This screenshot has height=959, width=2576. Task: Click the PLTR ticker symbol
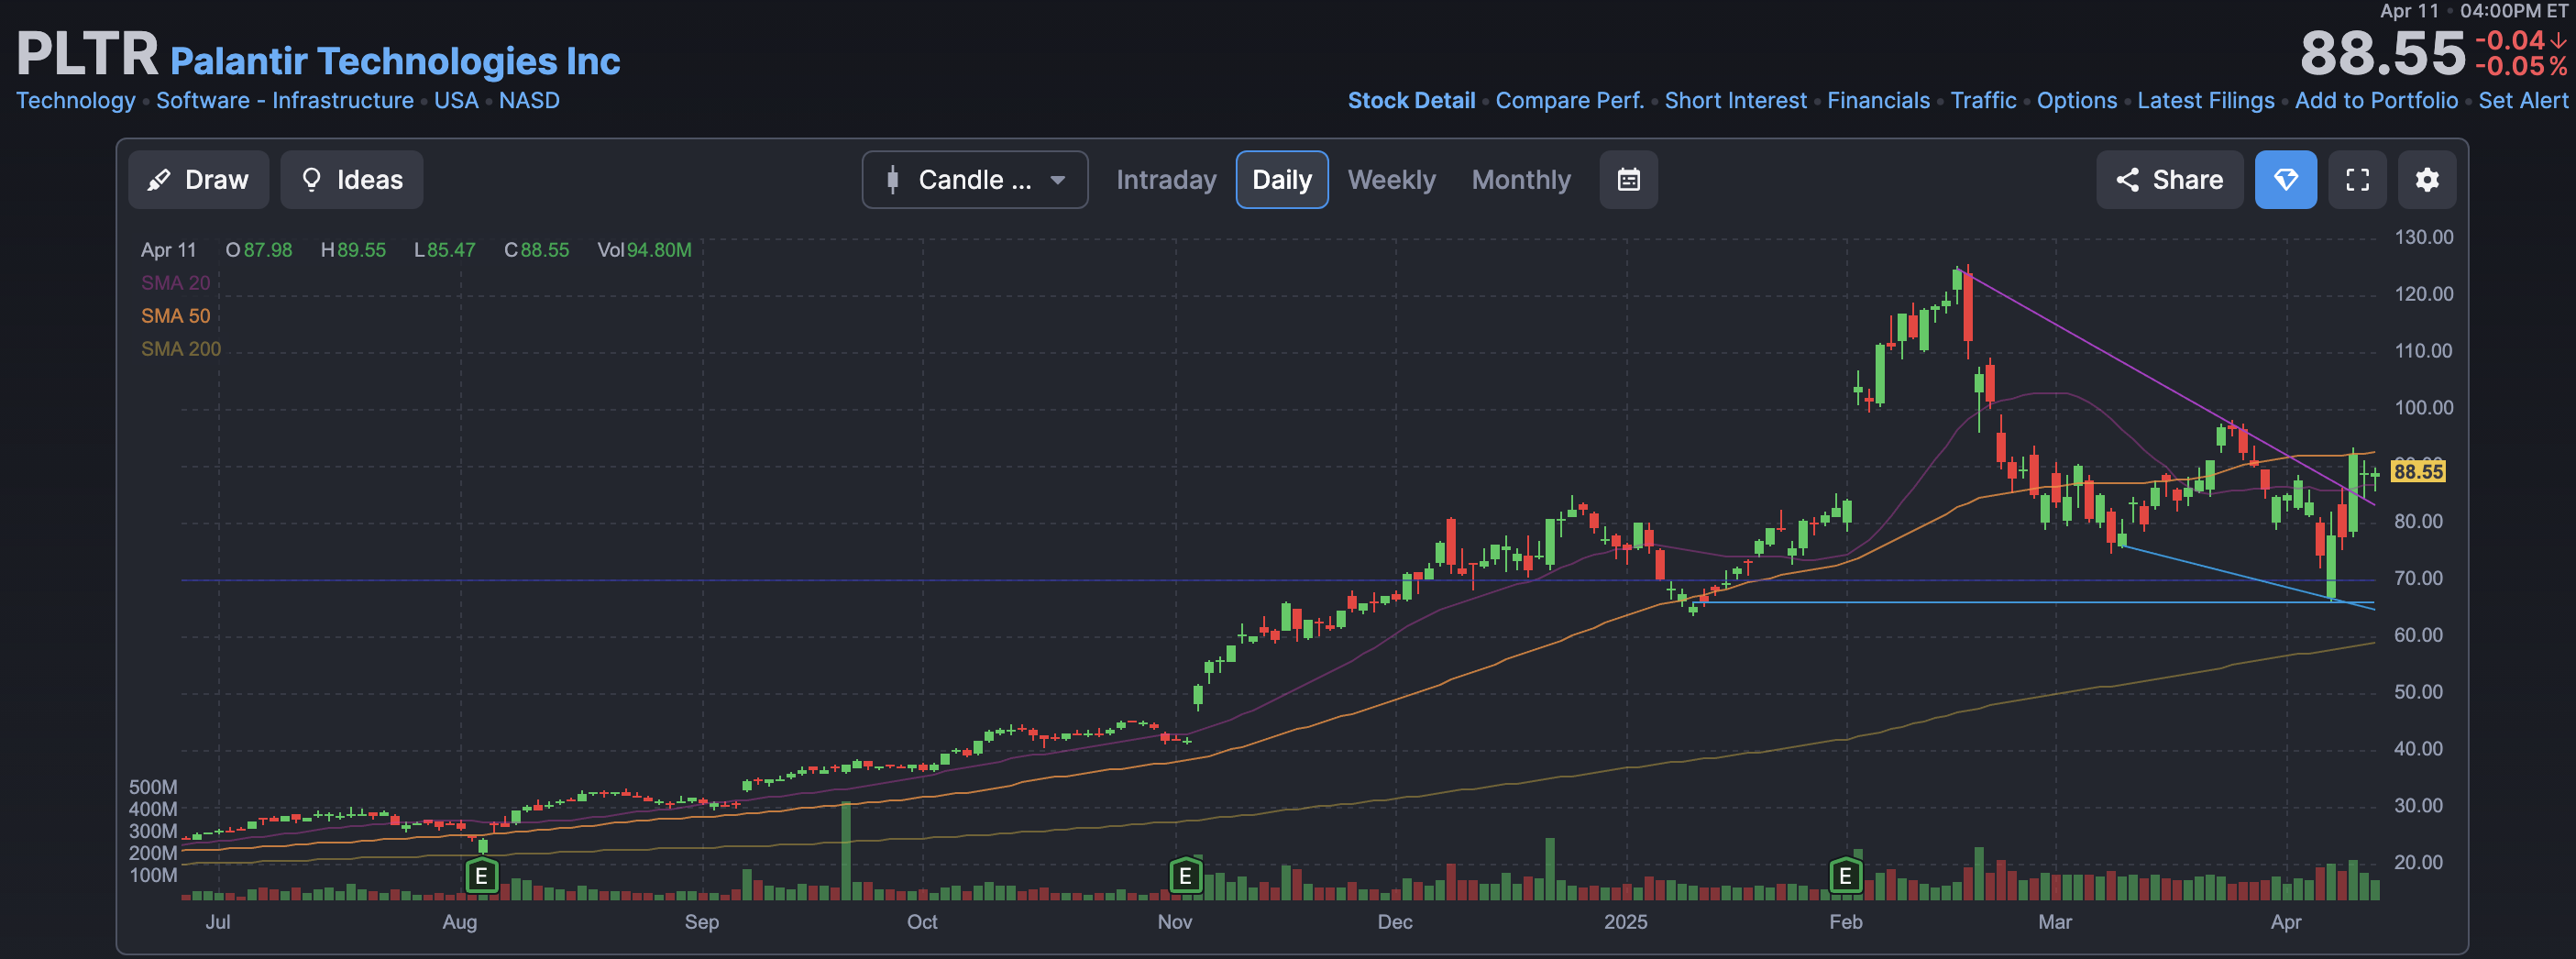pyautogui.click(x=87, y=53)
